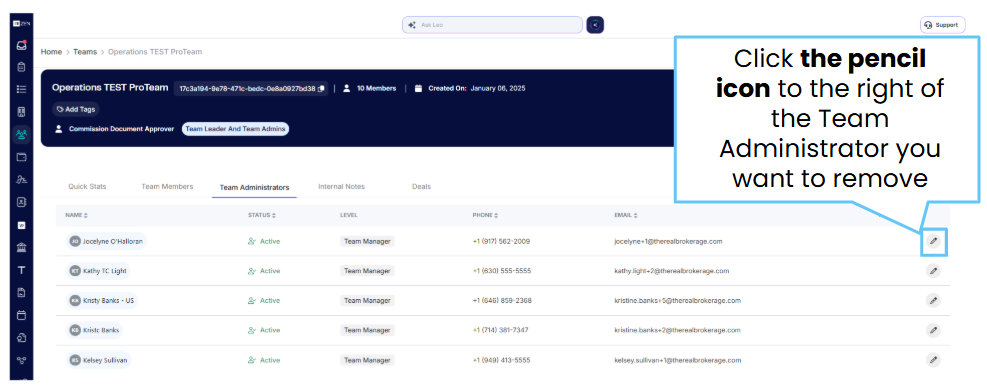This screenshot has width=987, height=389.
Task: Open the Deals tab
Action: [421, 186]
